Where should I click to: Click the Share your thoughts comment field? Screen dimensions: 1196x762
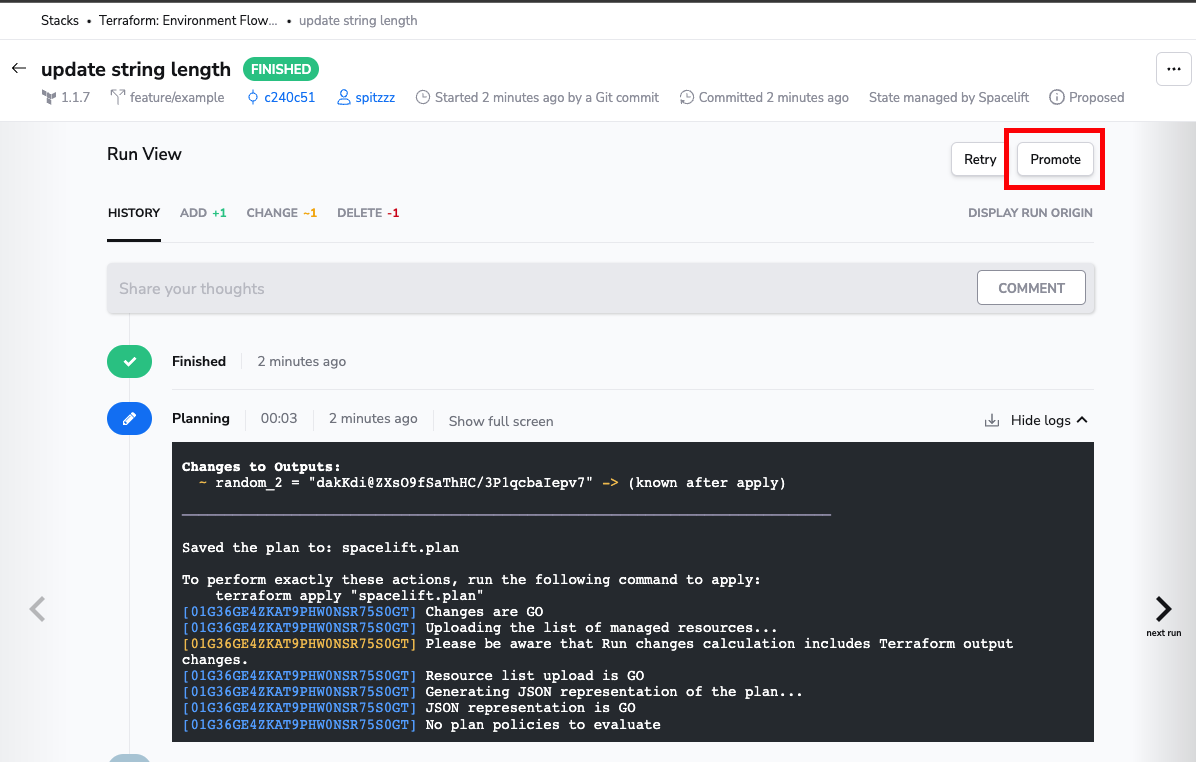[x=400, y=288]
